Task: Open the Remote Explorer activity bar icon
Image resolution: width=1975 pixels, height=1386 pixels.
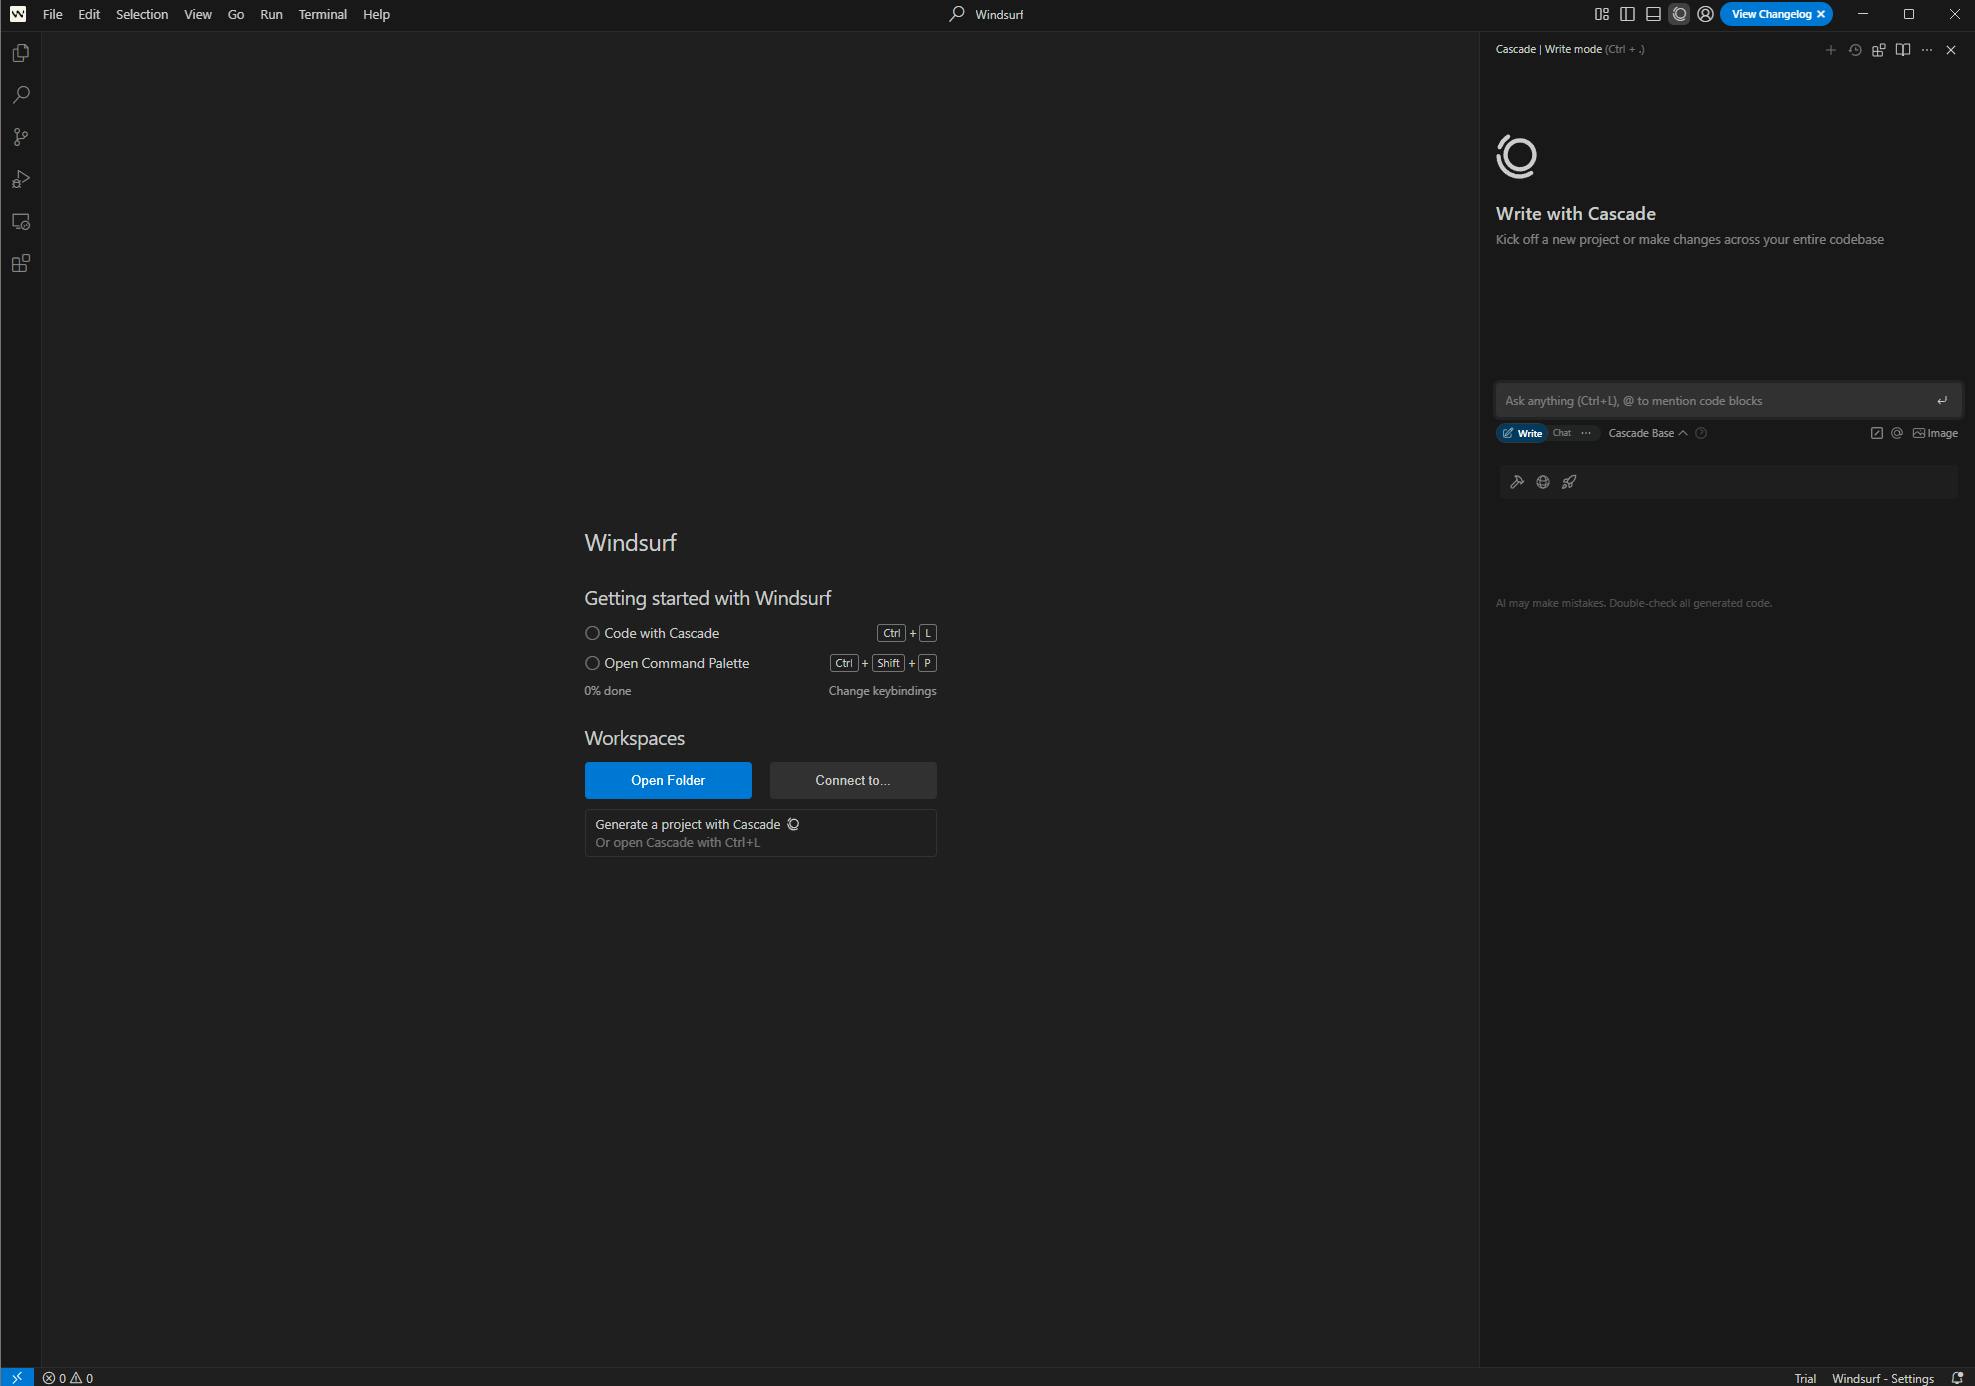Action: [x=20, y=222]
